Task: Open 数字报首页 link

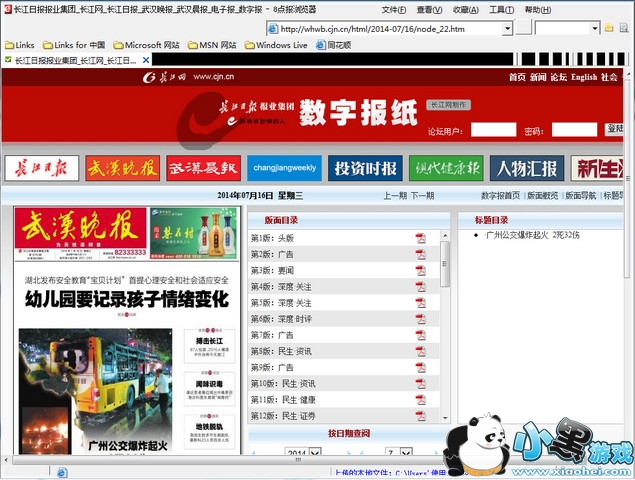Action: coord(501,196)
